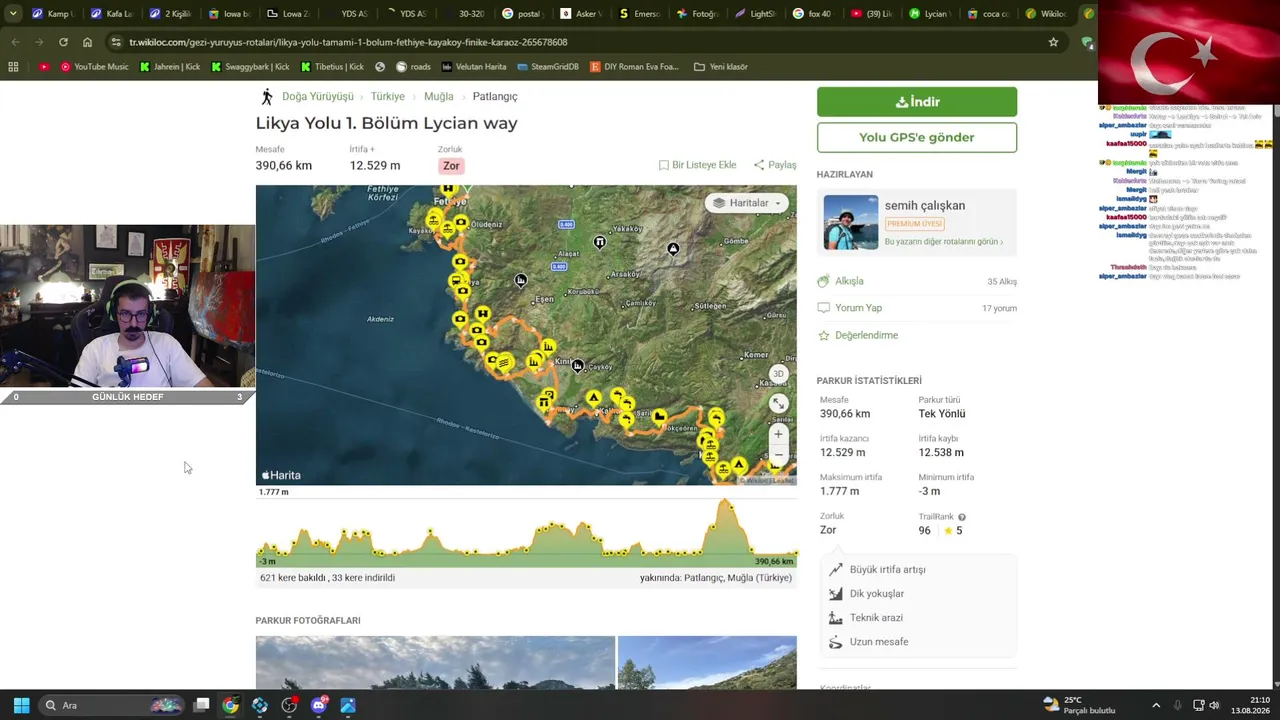Open the DIY Roman Eva Foa bookmark

[634, 67]
